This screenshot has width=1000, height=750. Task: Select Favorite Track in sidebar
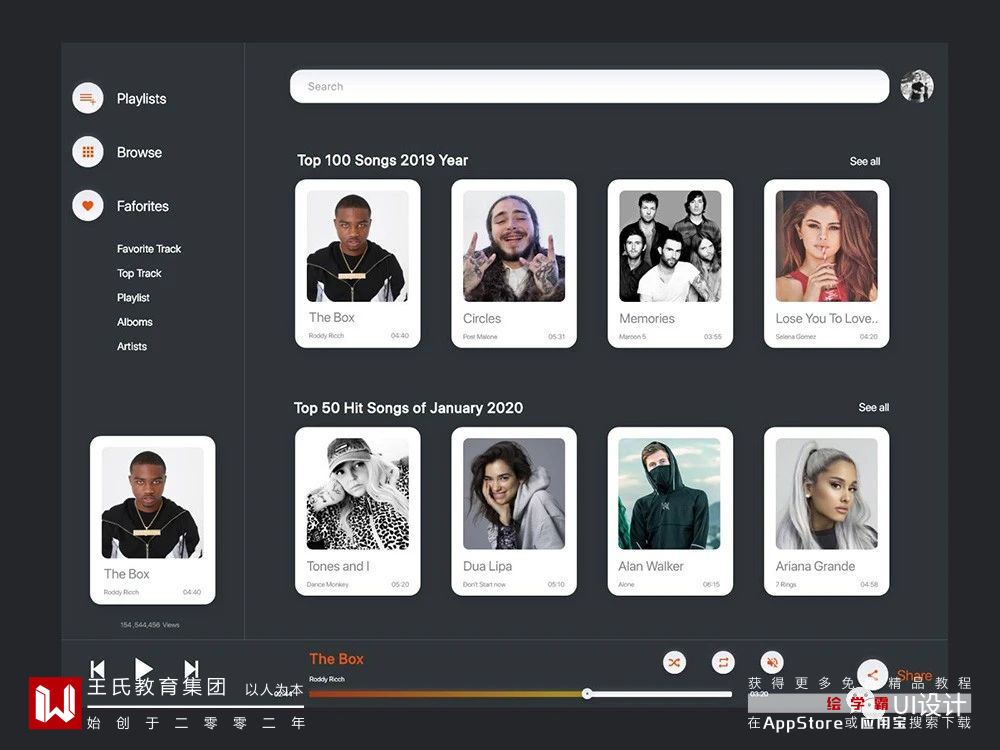(149, 249)
